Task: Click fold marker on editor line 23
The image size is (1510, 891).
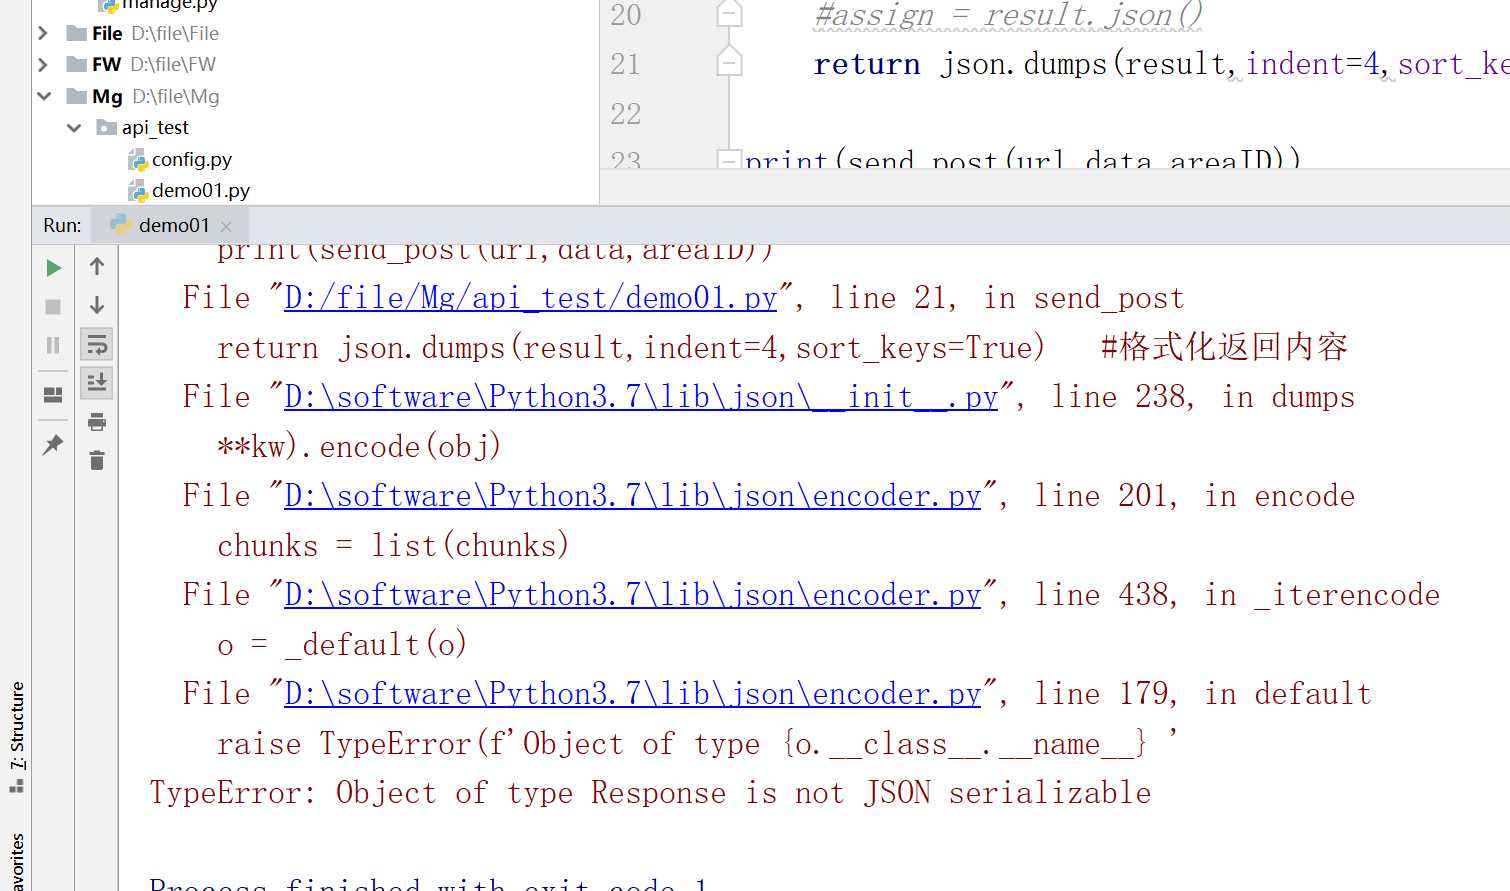Action: 729,159
